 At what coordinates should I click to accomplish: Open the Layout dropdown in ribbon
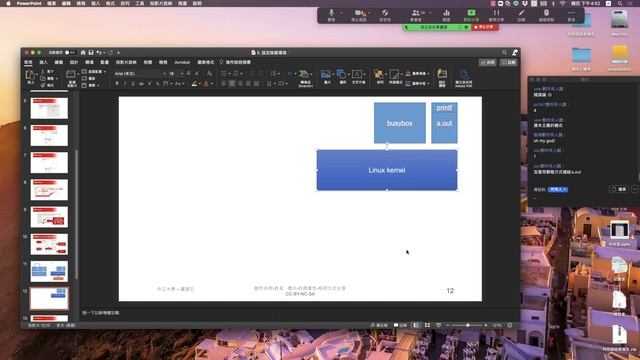94,71
